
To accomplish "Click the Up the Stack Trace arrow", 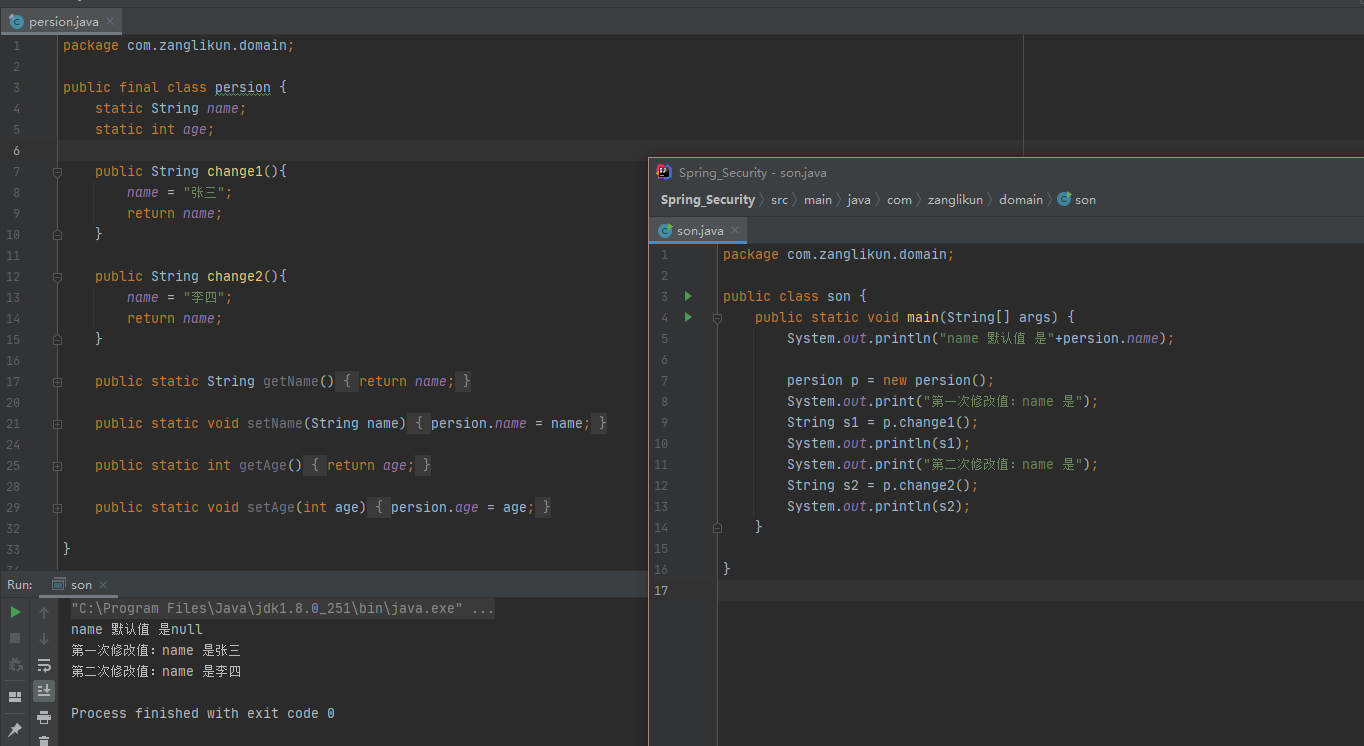I will 44,613.
